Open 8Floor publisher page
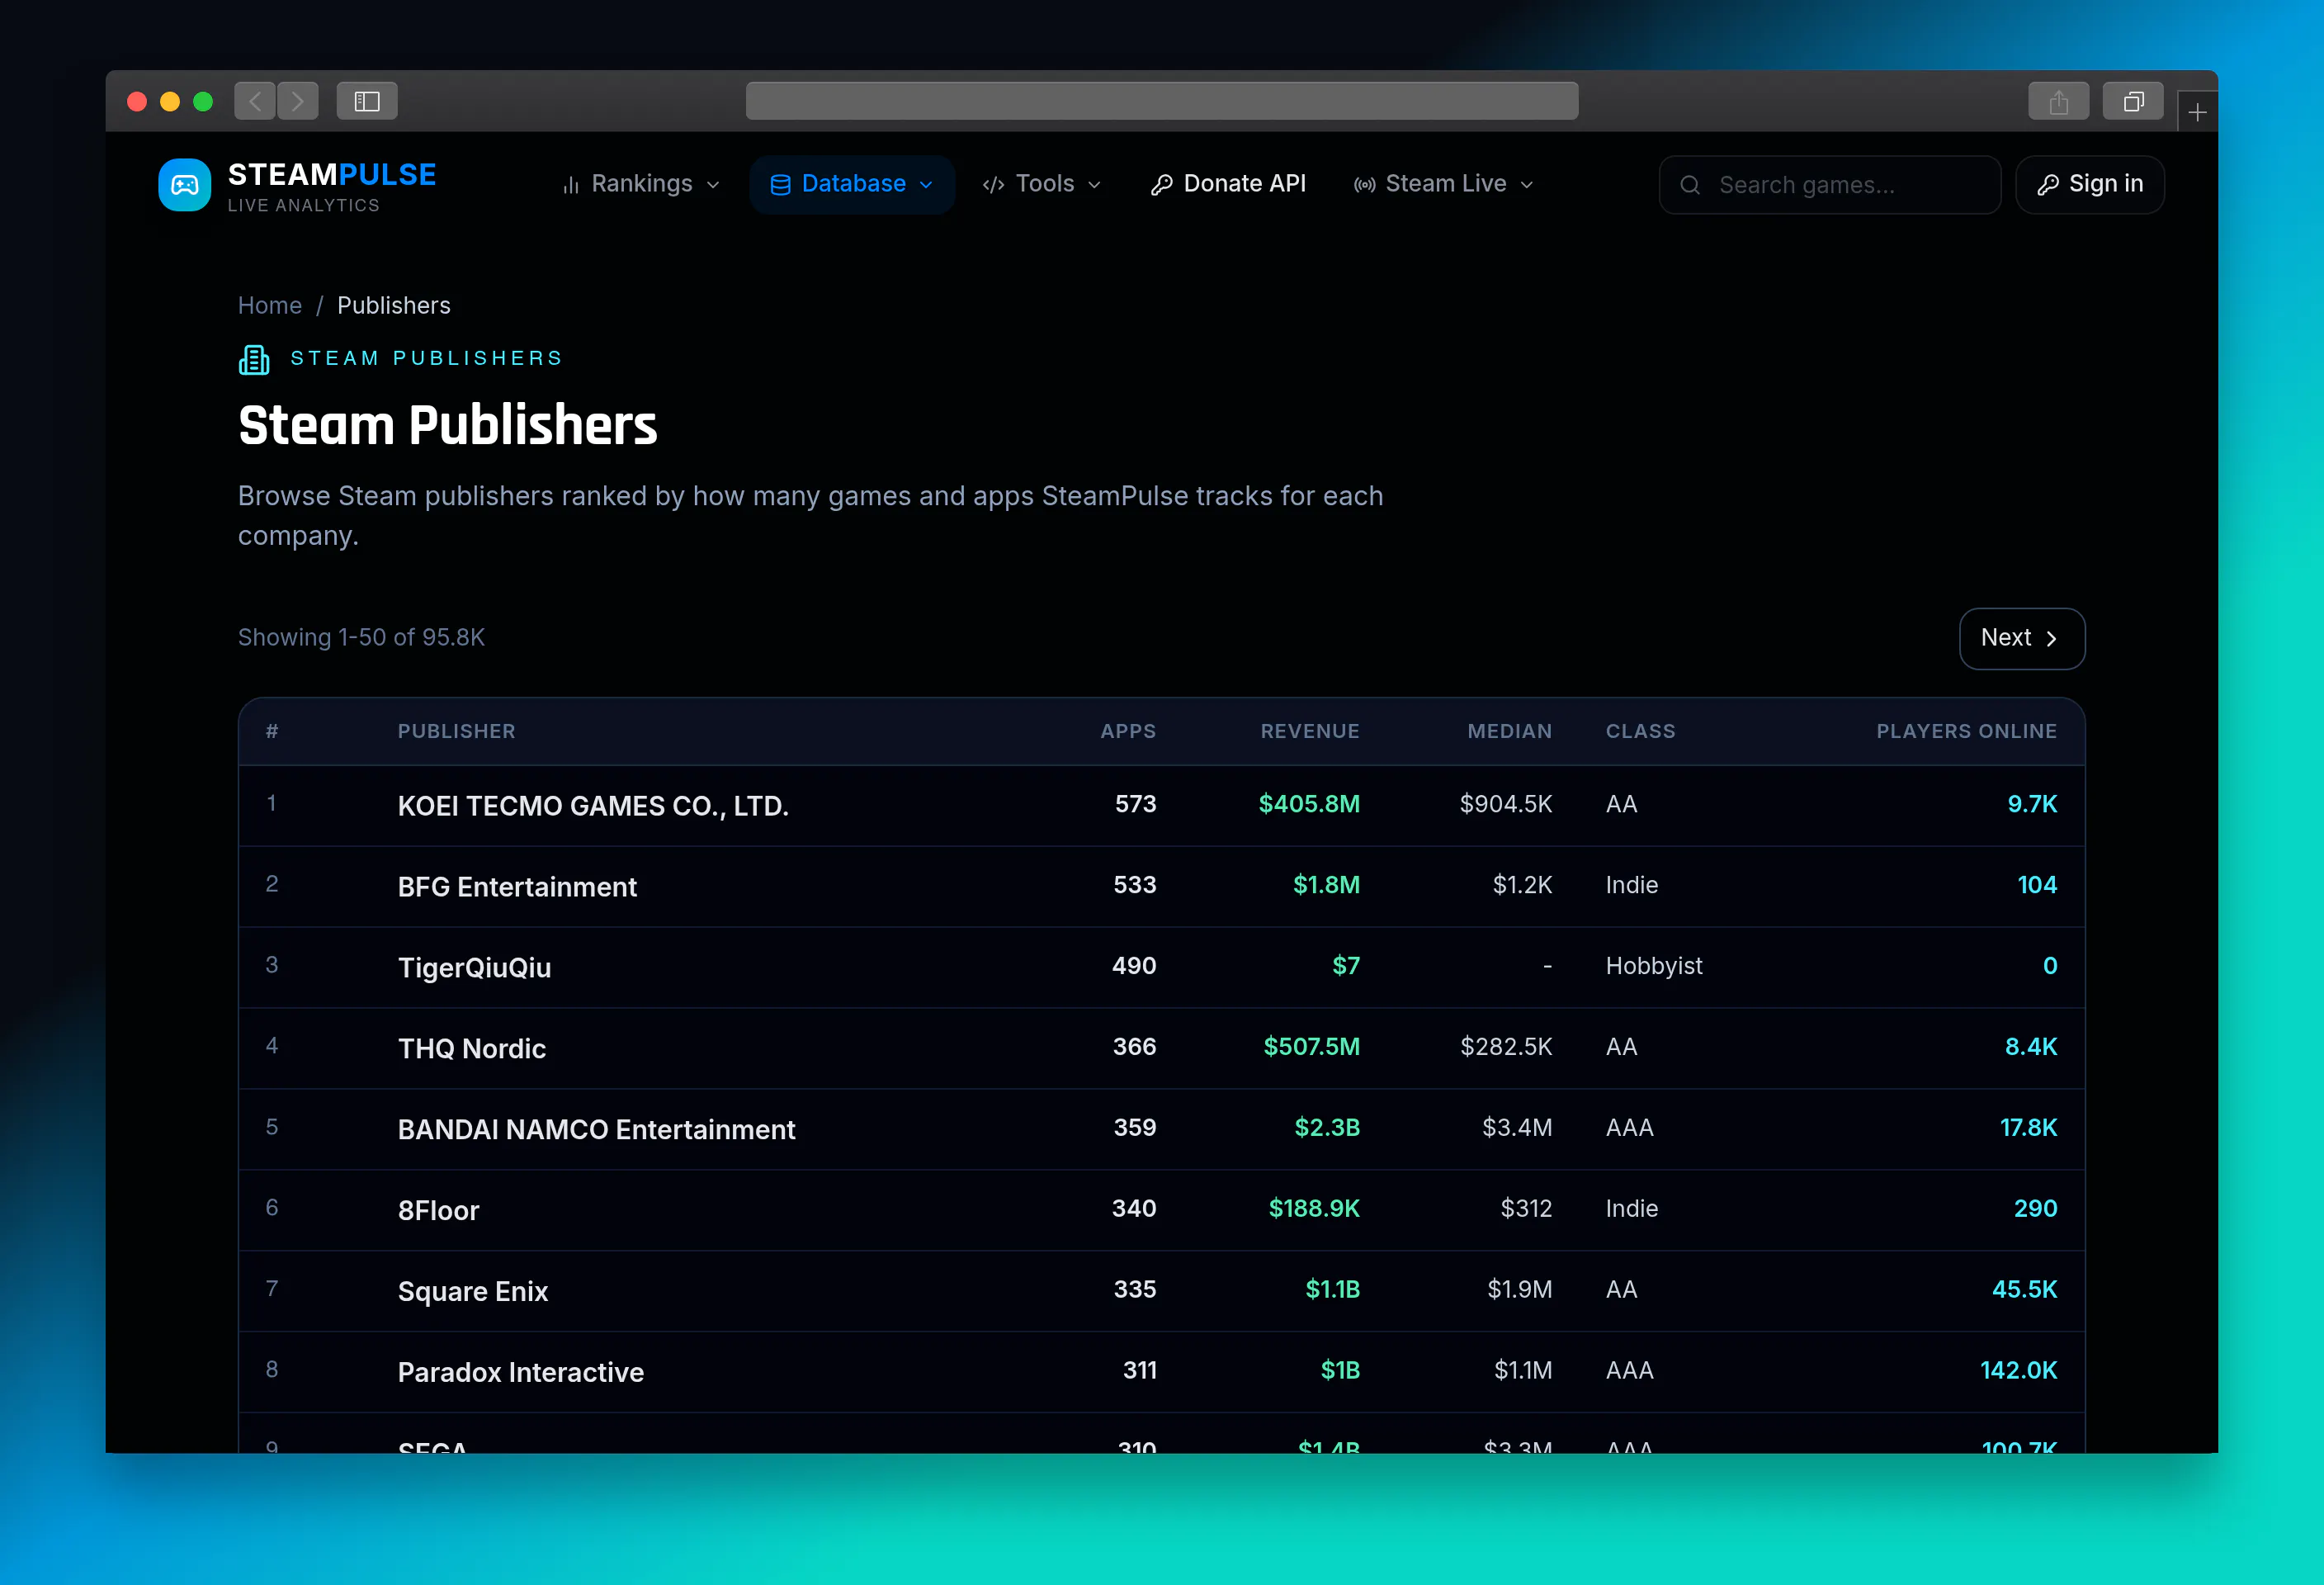 coord(438,1210)
